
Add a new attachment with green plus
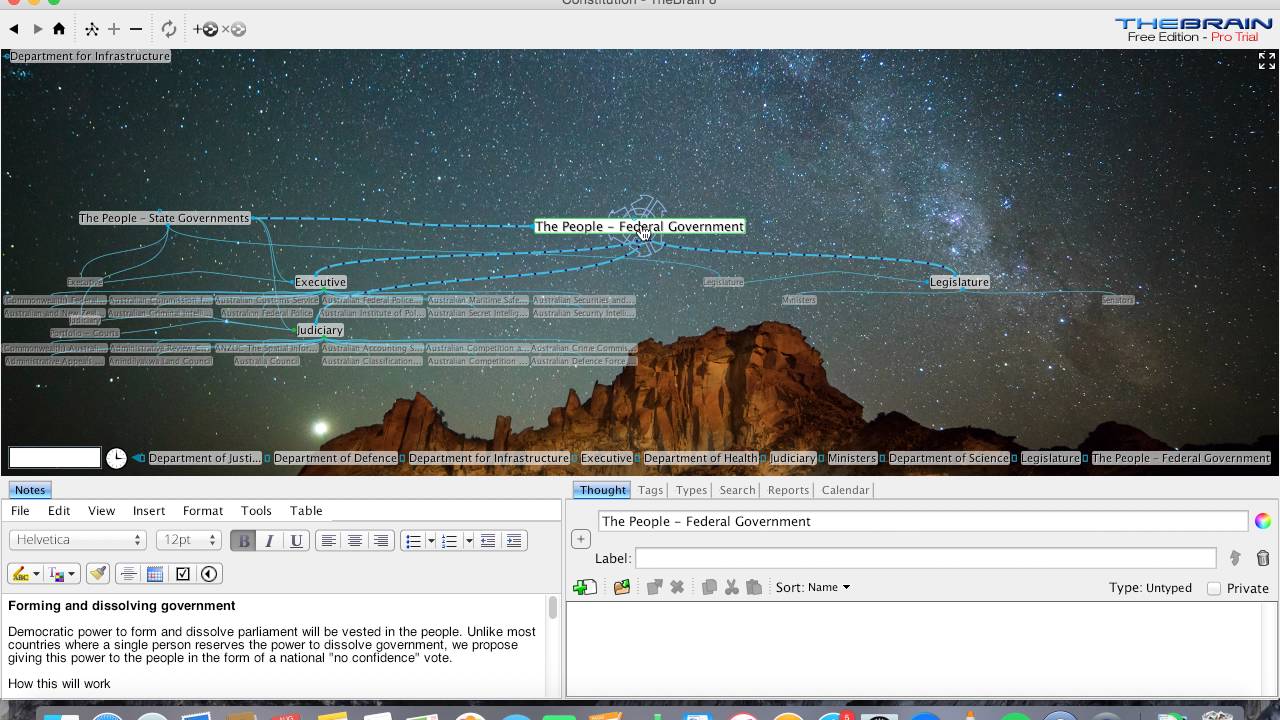pyautogui.click(x=585, y=587)
